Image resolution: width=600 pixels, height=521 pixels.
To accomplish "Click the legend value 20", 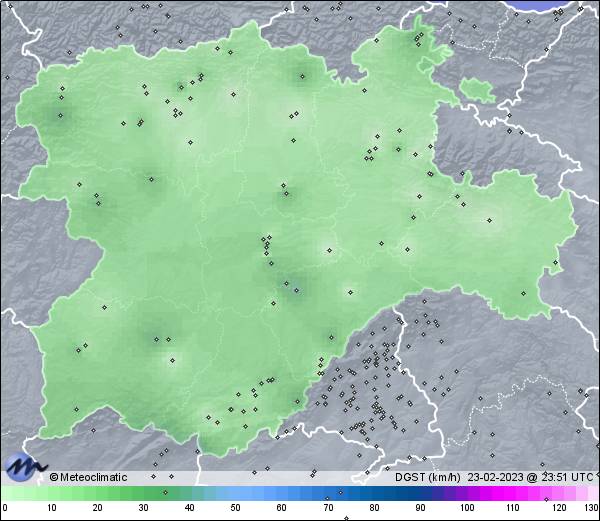I will (98, 508).
